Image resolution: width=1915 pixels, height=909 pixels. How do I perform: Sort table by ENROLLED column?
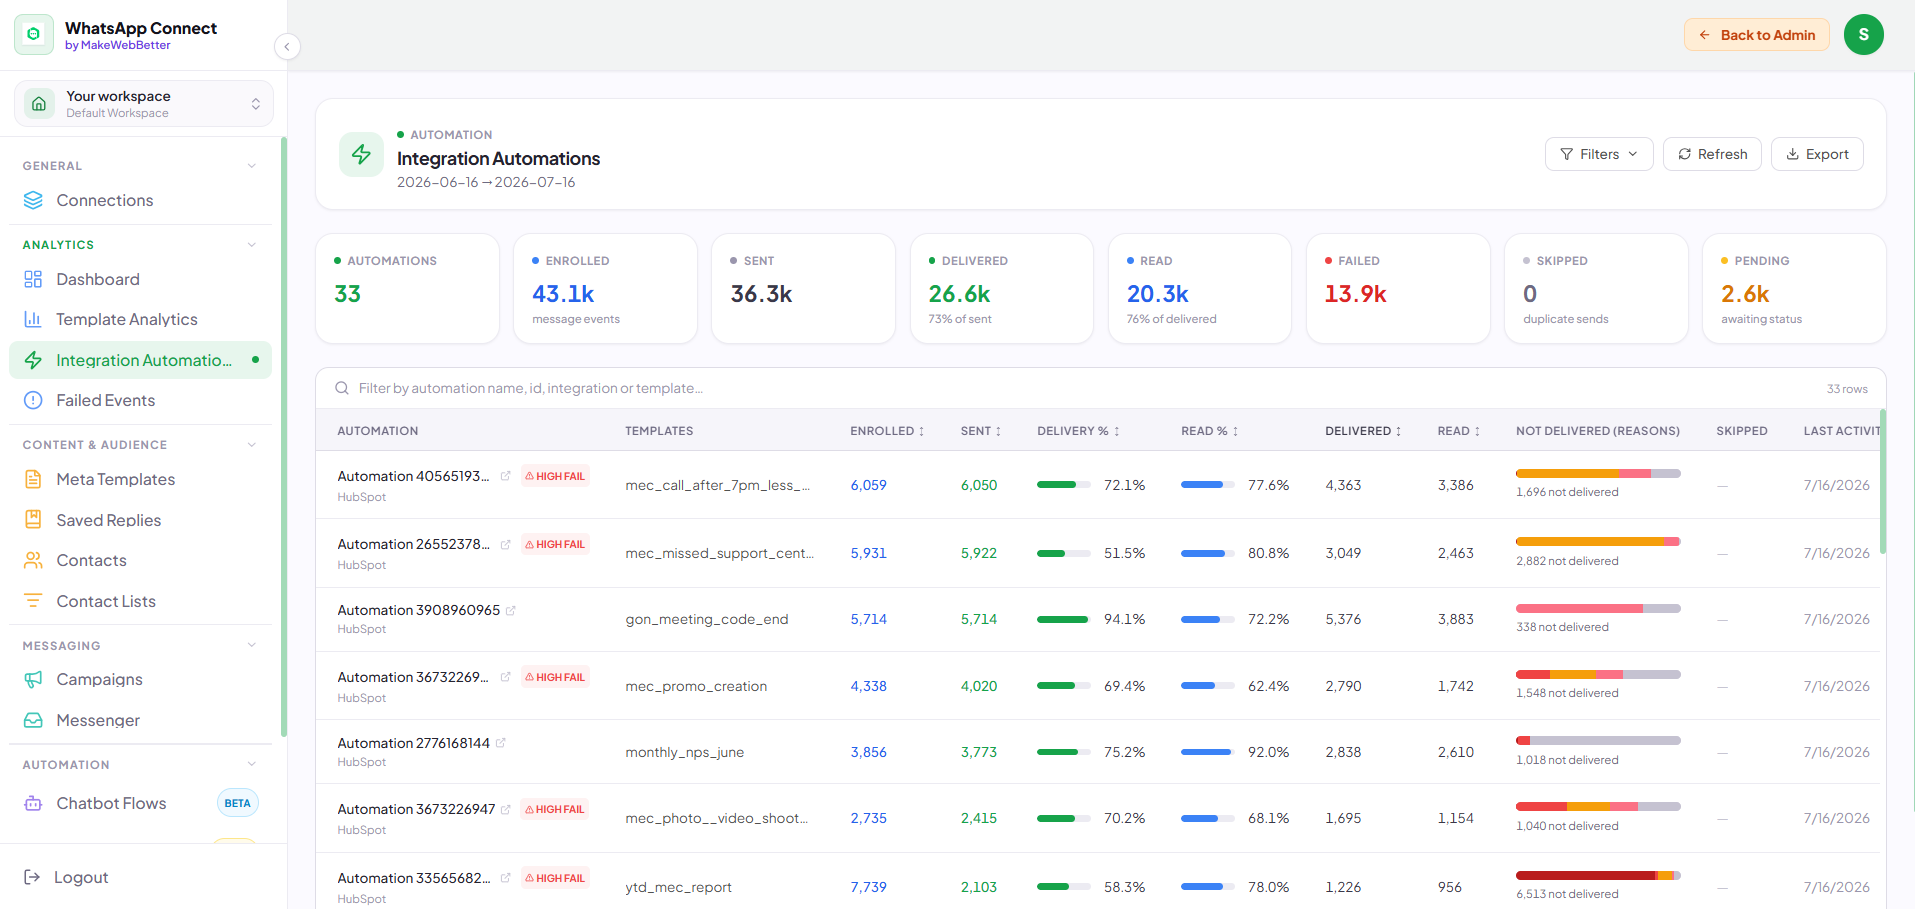click(887, 431)
